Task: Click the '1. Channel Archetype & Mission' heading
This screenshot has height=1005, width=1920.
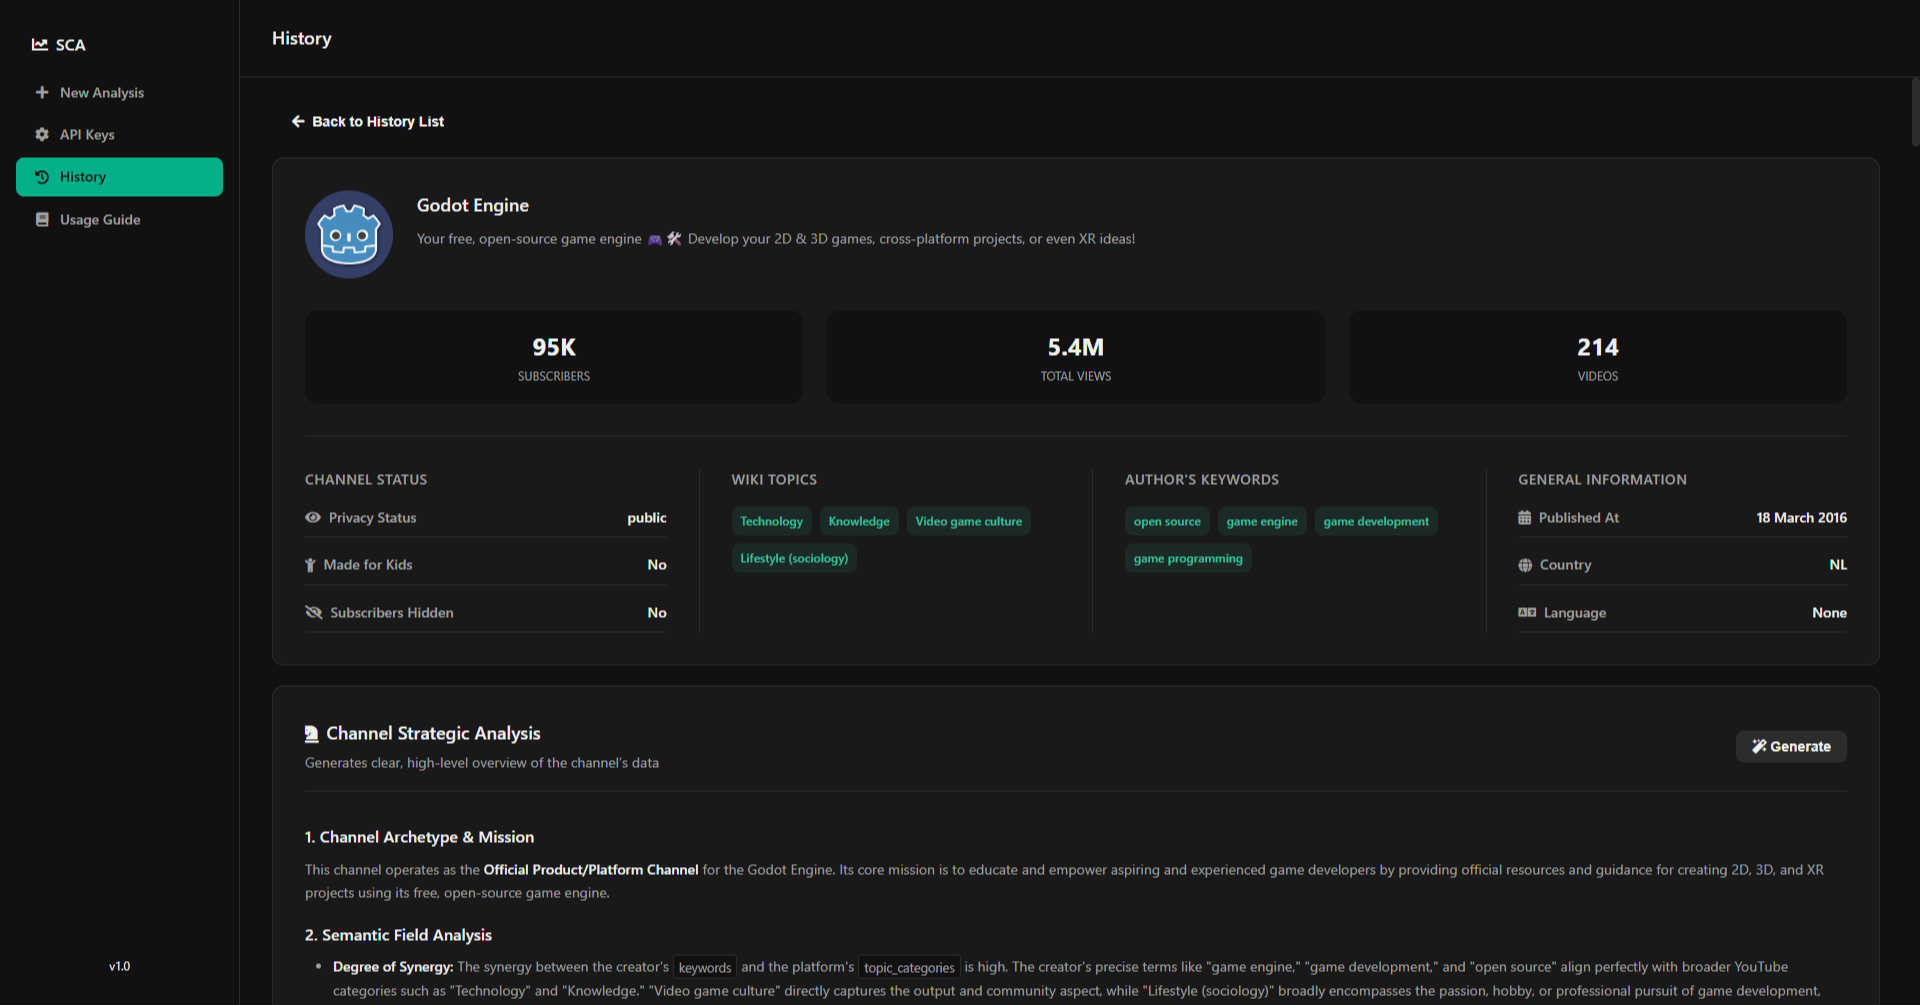Action: tap(419, 837)
